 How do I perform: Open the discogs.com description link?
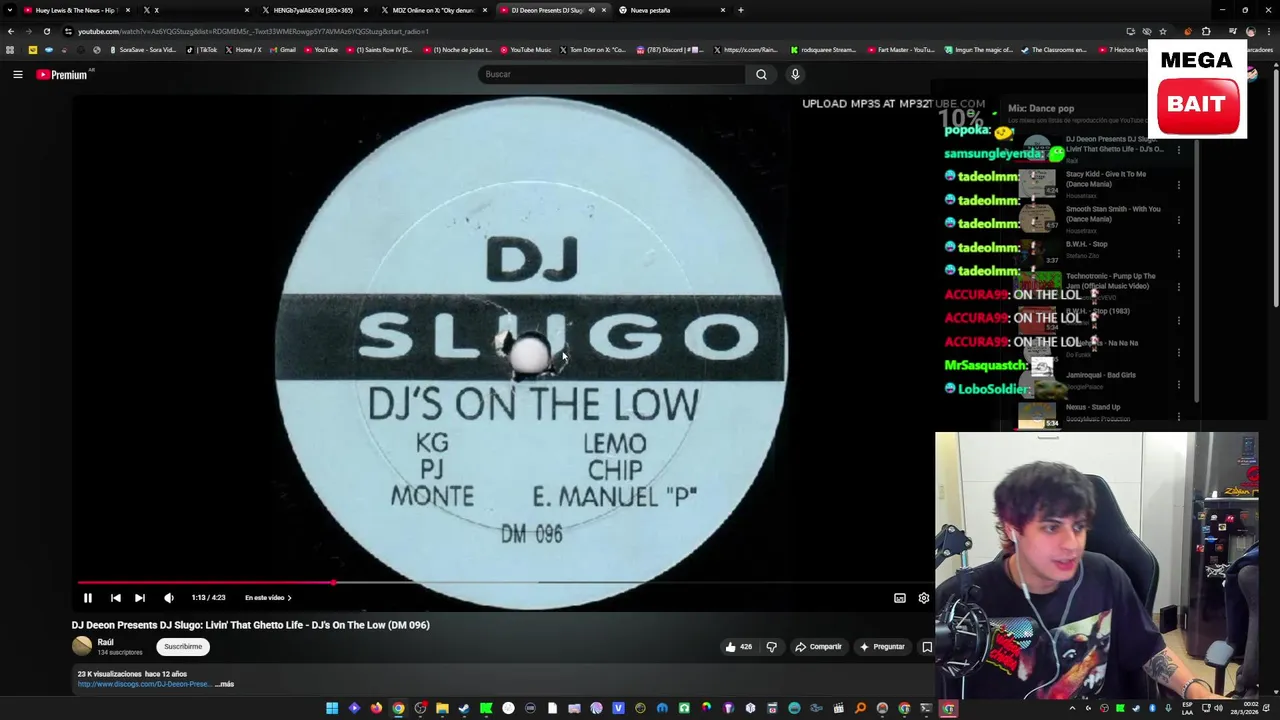[144, 685]
